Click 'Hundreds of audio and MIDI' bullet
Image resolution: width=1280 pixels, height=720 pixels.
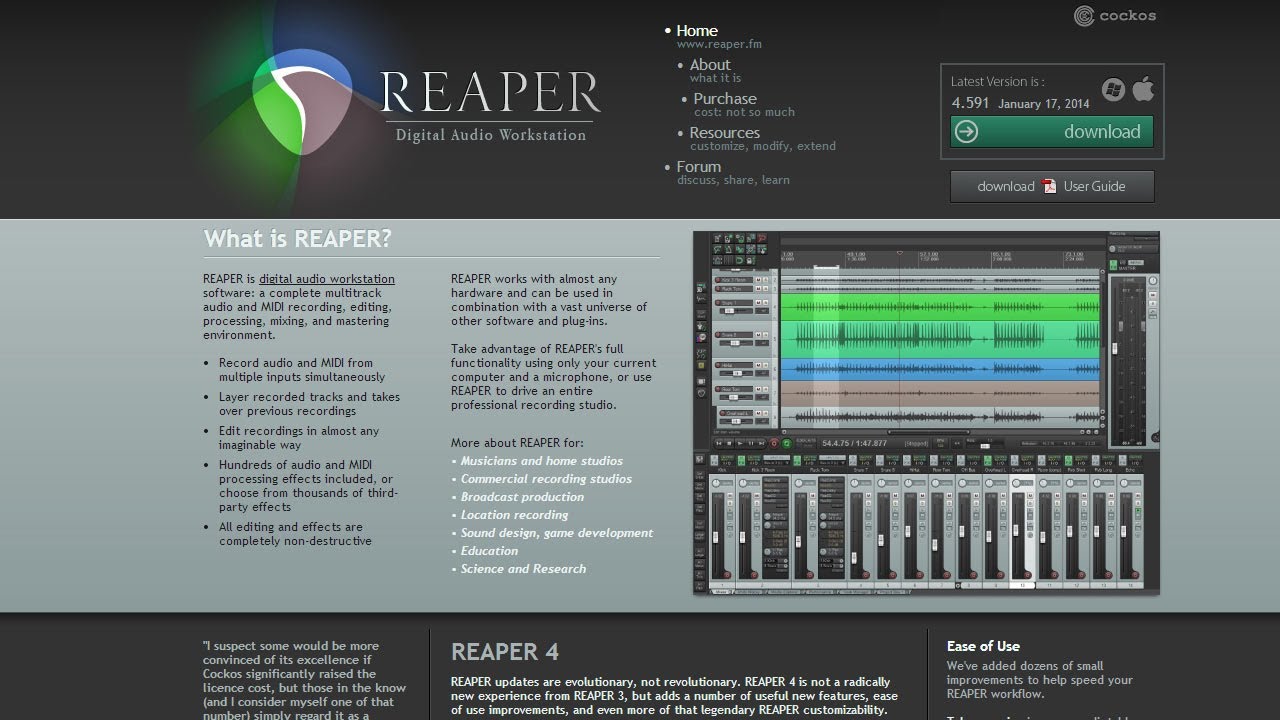[x=308, y=486]
